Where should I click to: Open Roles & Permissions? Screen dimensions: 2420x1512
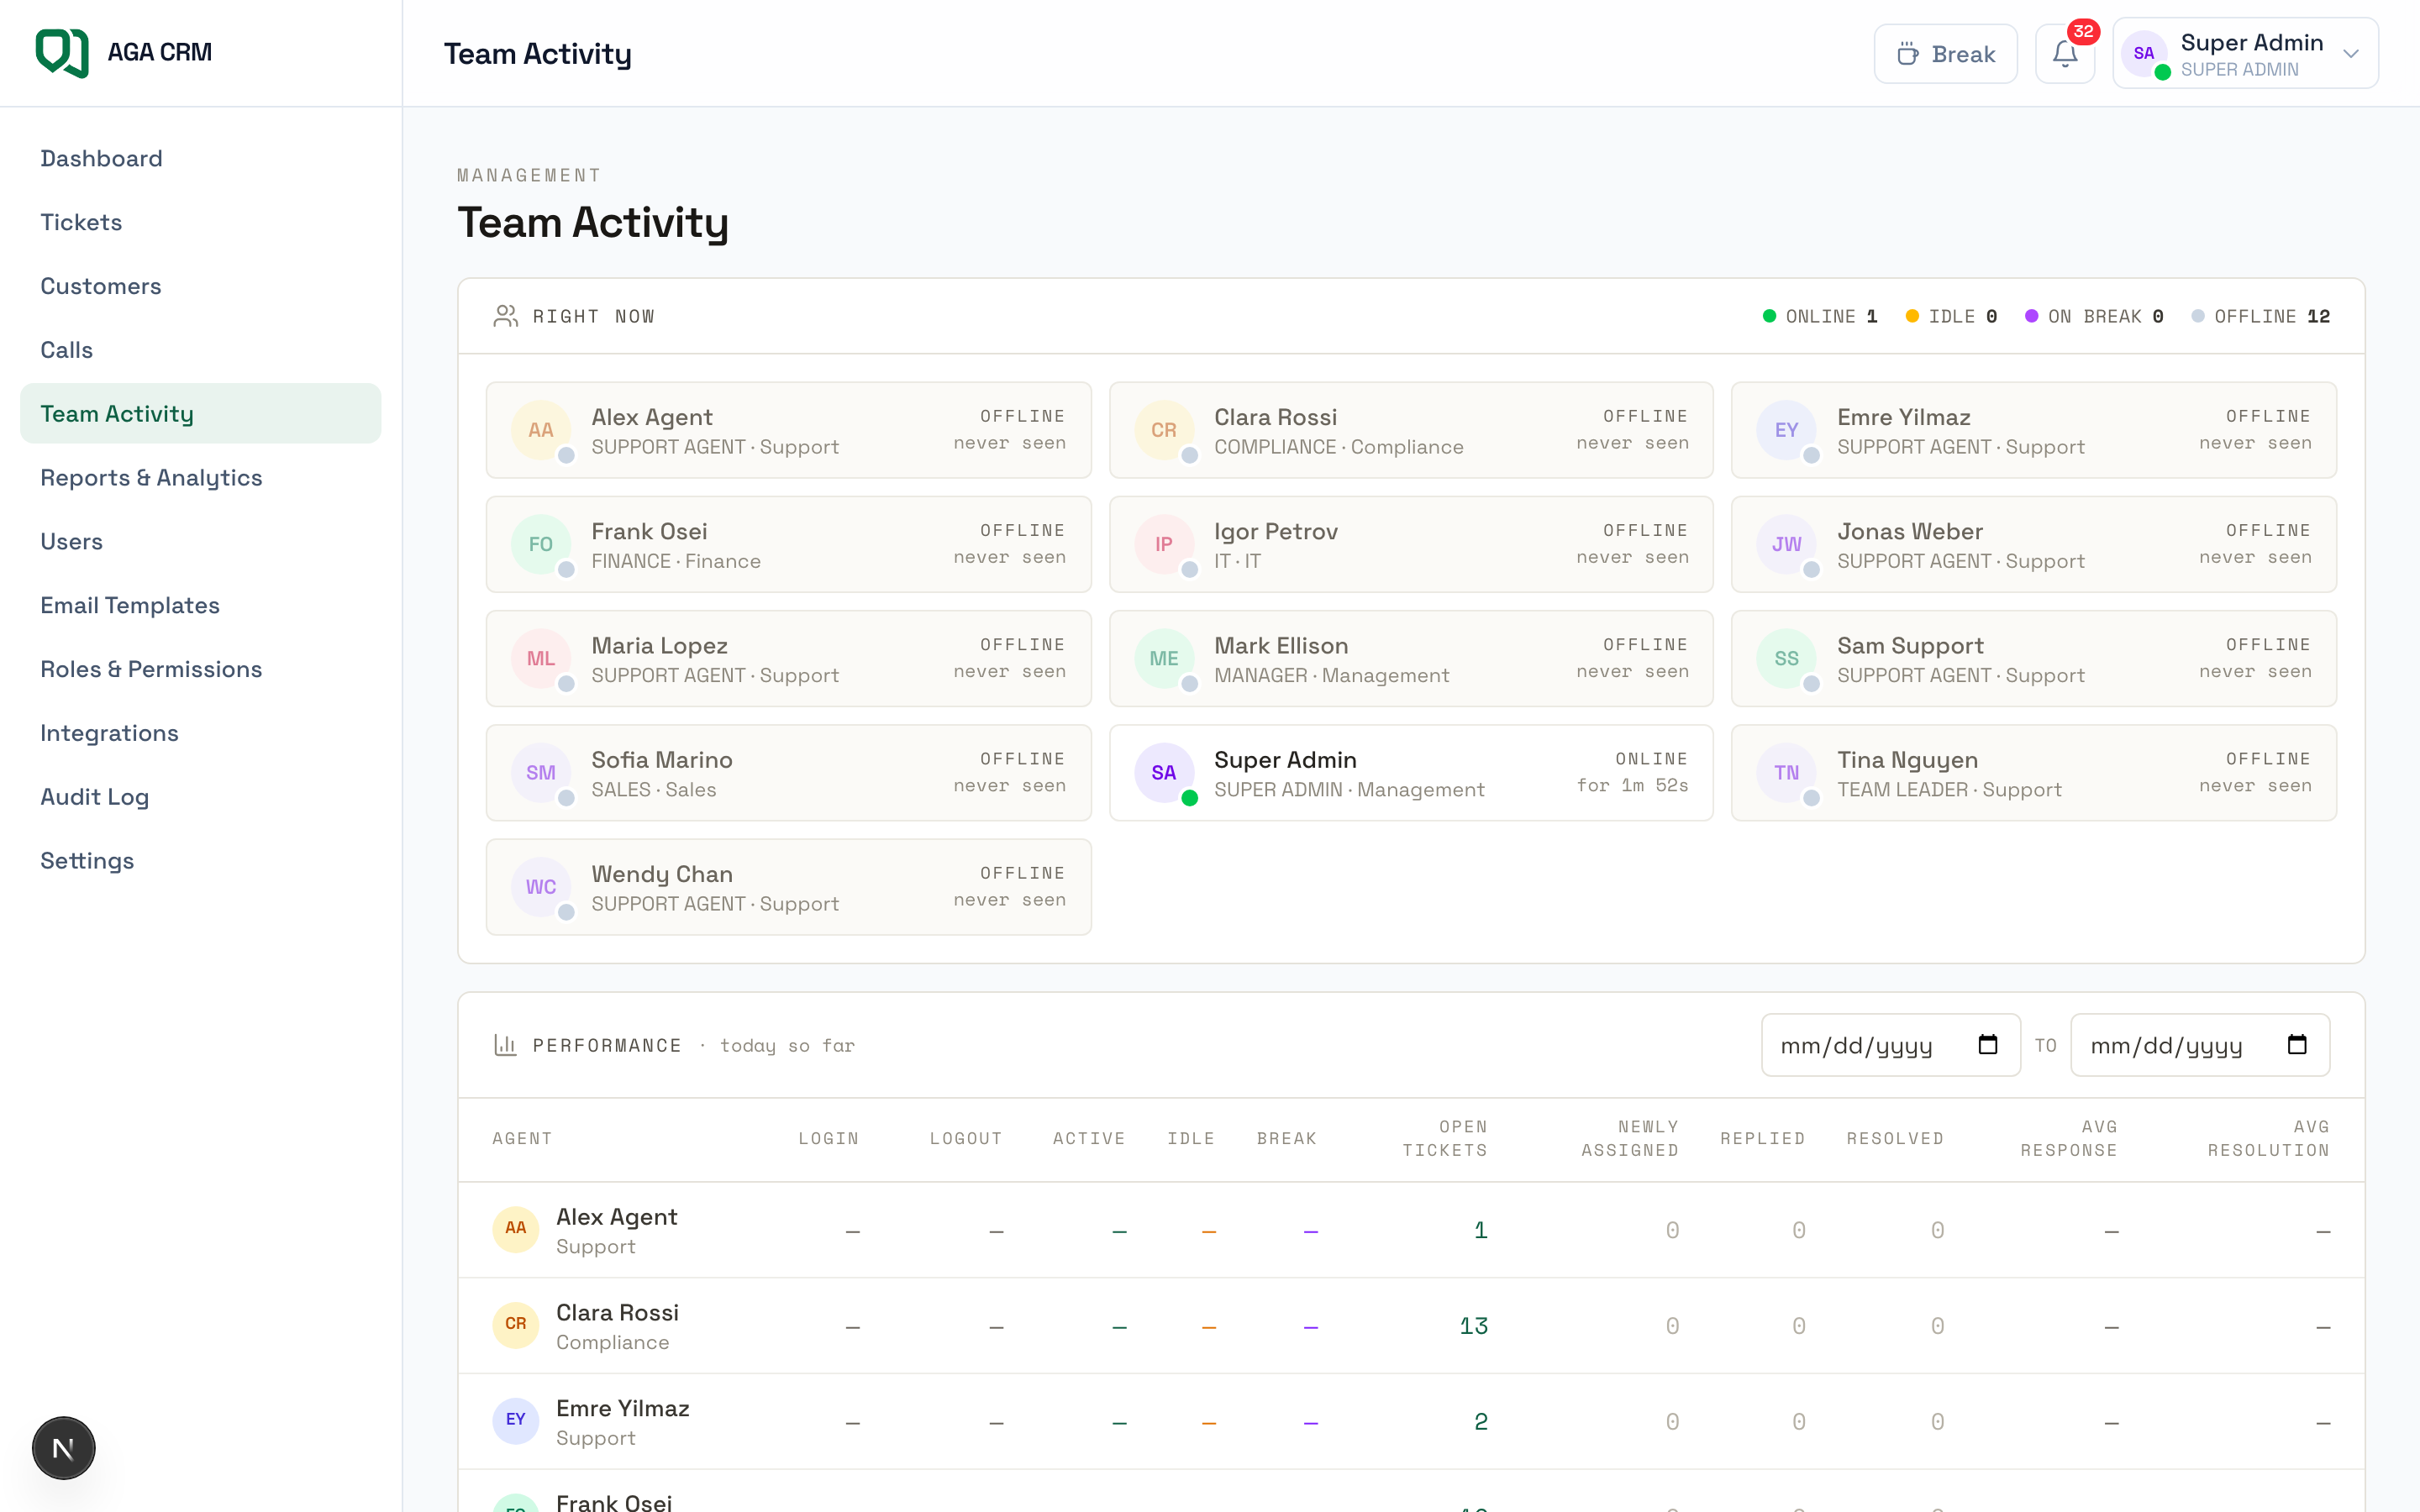(200, 669)
